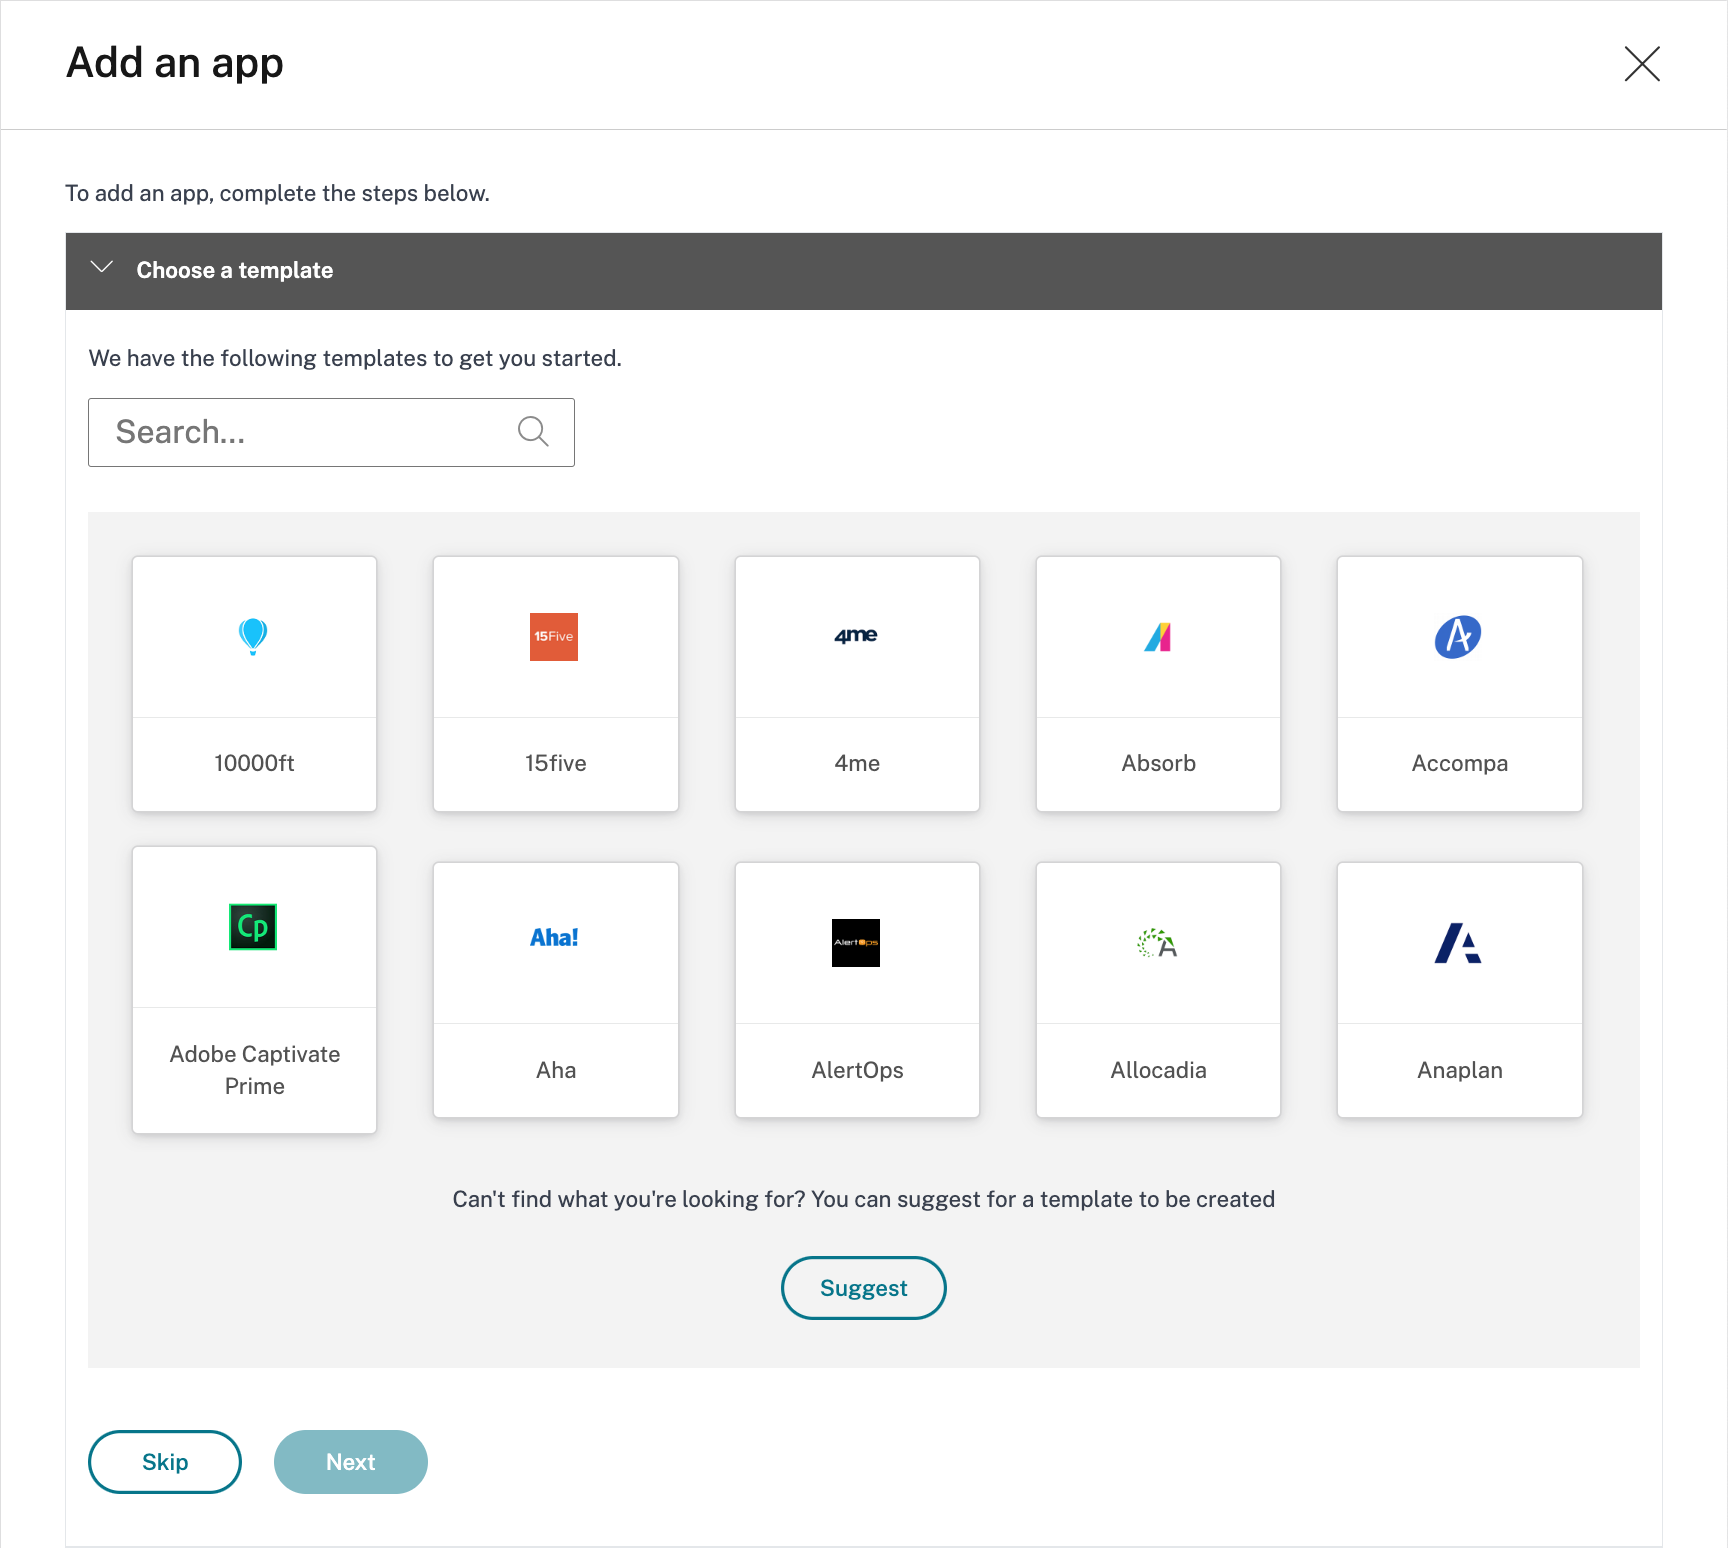Screen dimensions: 1728x1548
Task: Select the 15five template name
Action: click(556, 763)
